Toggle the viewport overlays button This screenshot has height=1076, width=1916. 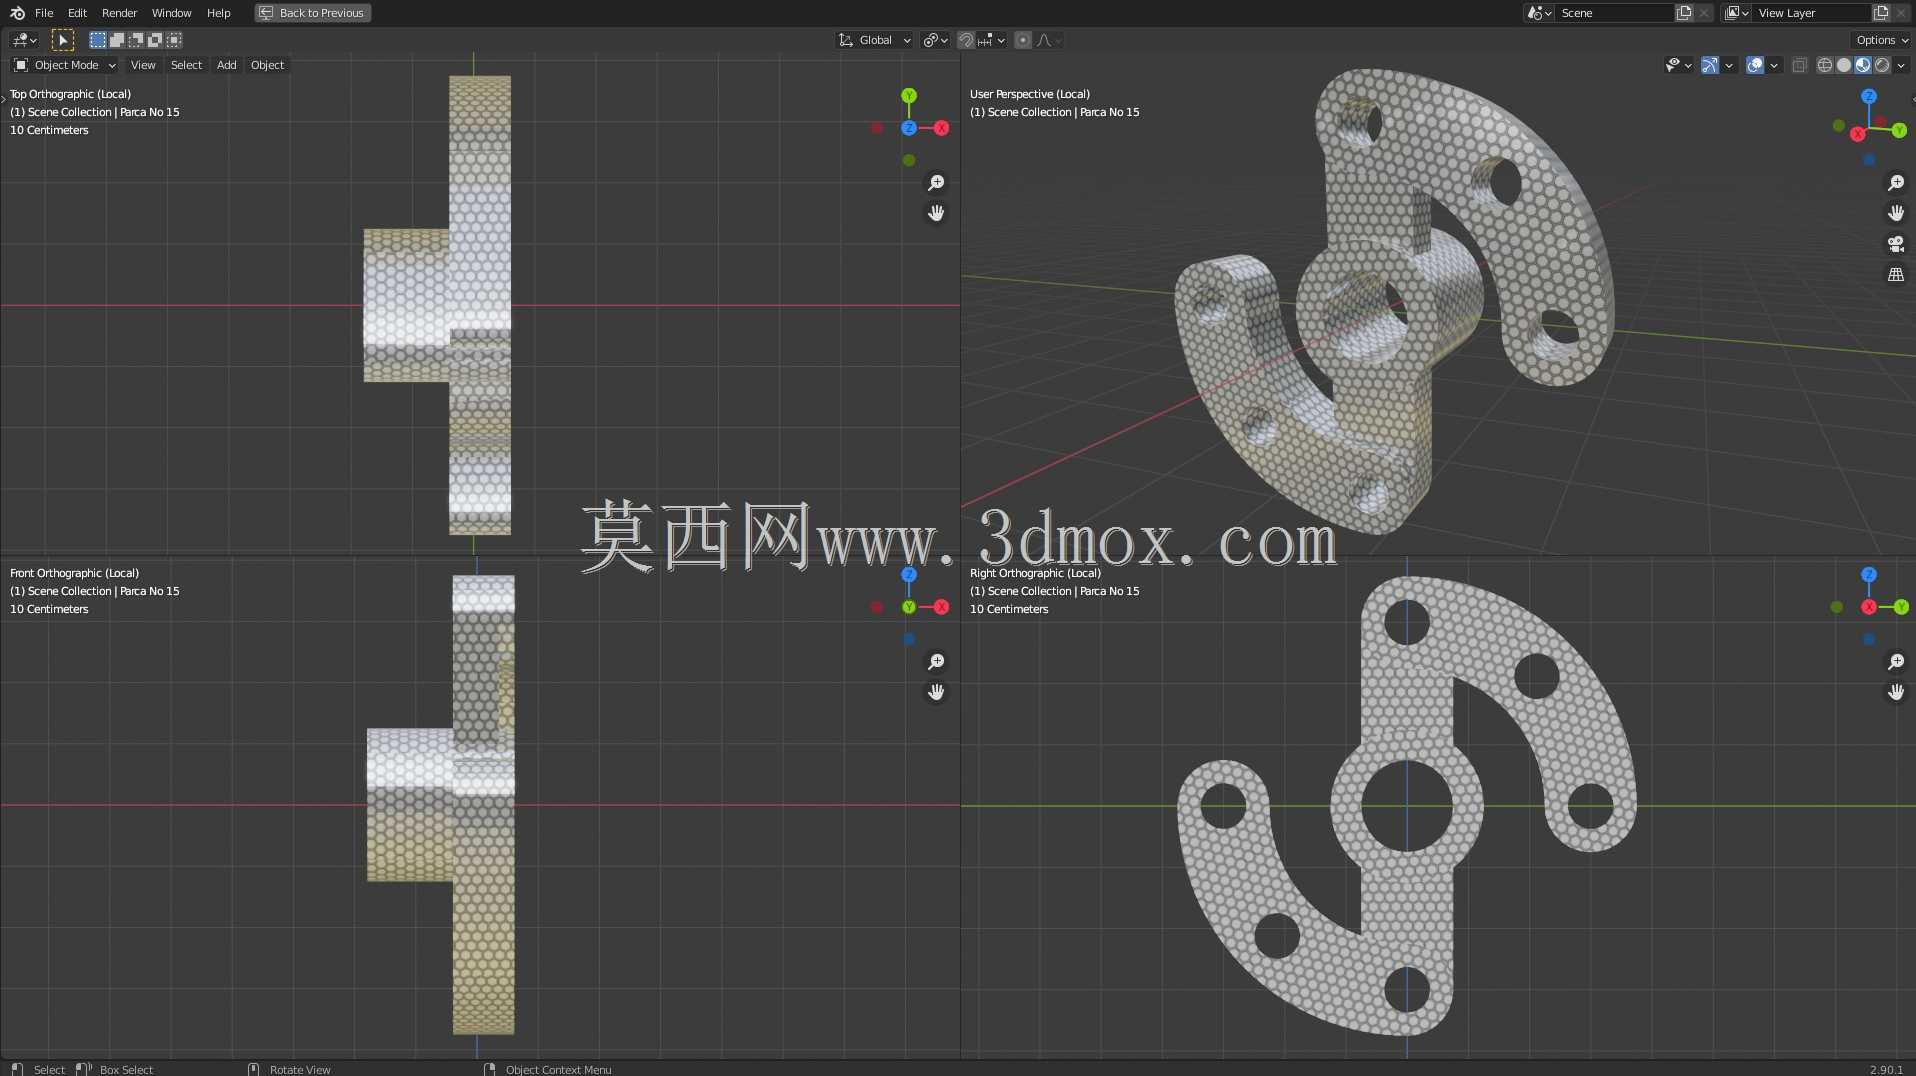pos(1755,65)
